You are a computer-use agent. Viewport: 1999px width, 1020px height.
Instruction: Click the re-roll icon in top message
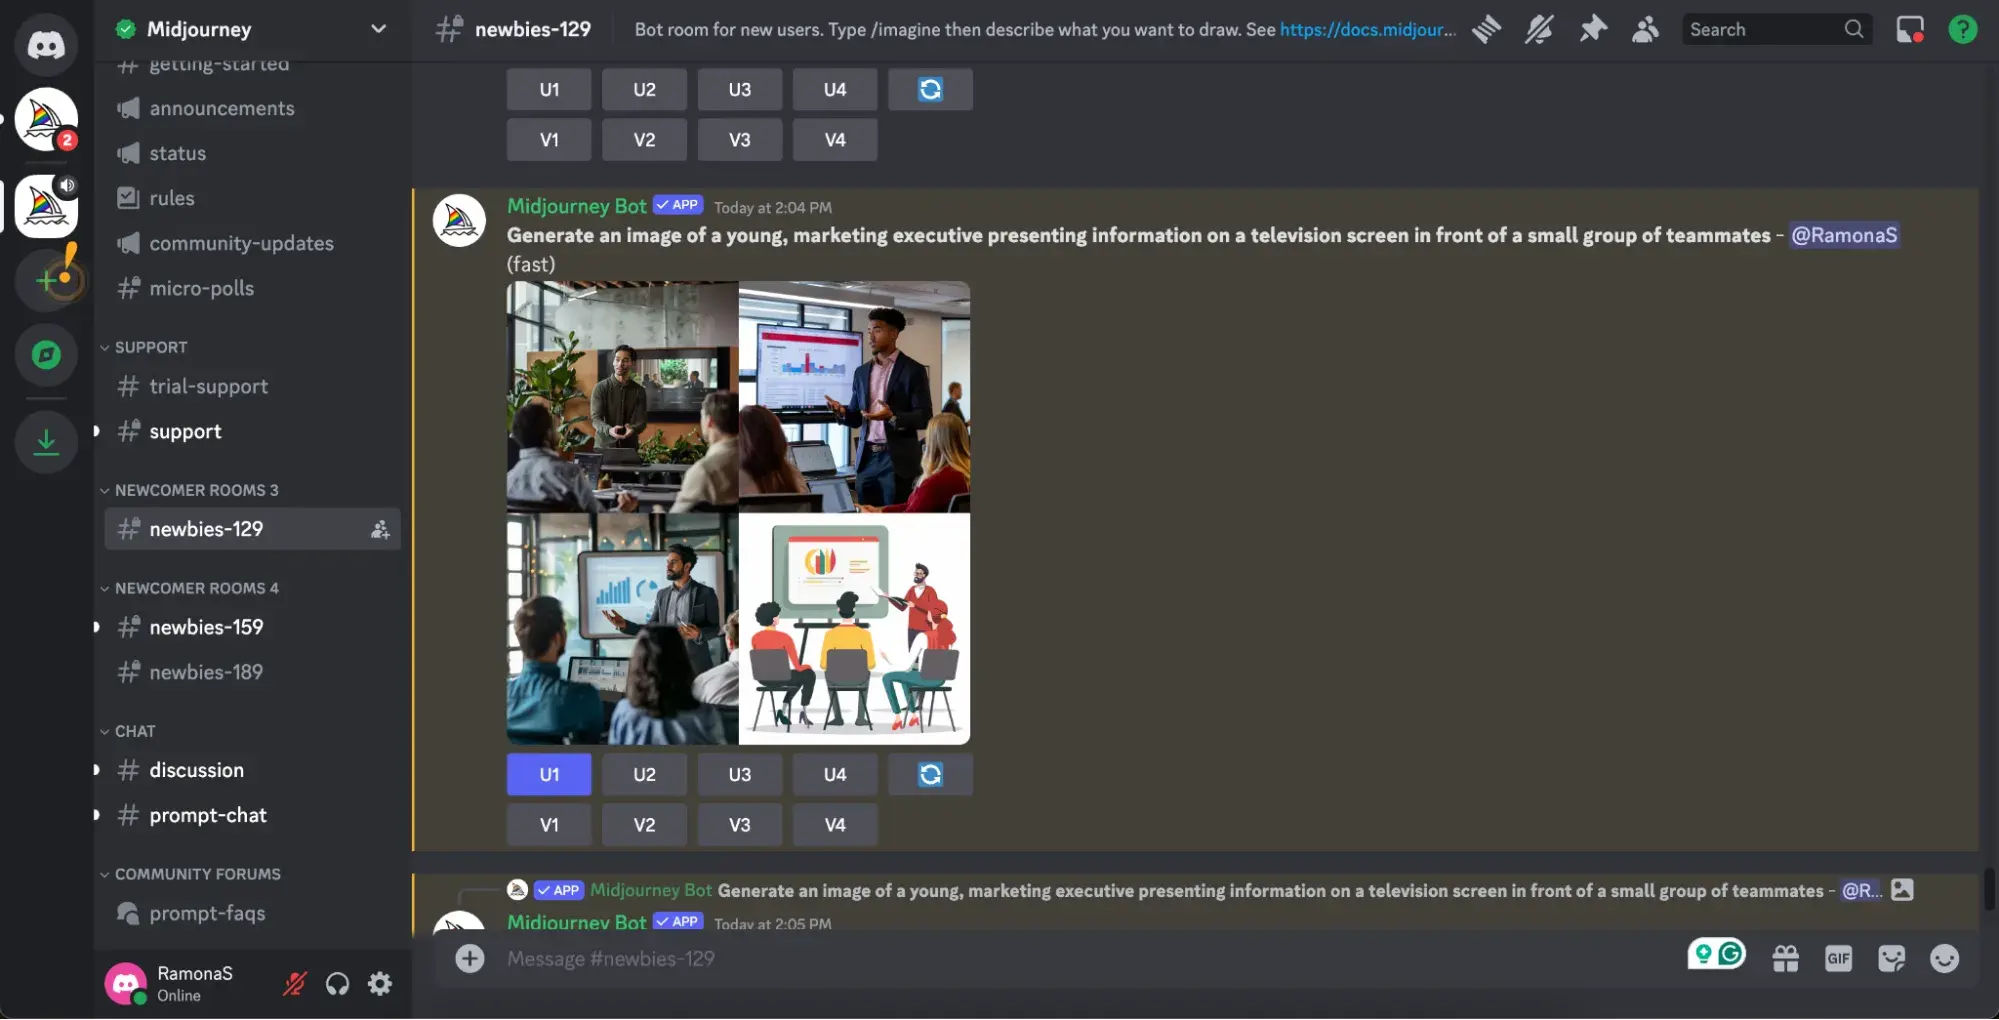[x=930, y=89]
